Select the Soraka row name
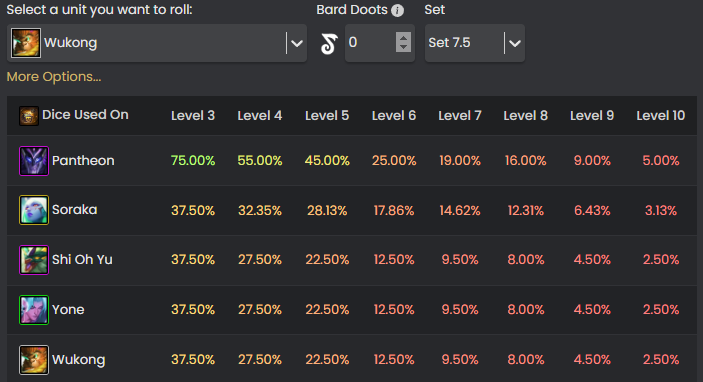The height and width of the screenshot is (382, 703). pos(74,210)
